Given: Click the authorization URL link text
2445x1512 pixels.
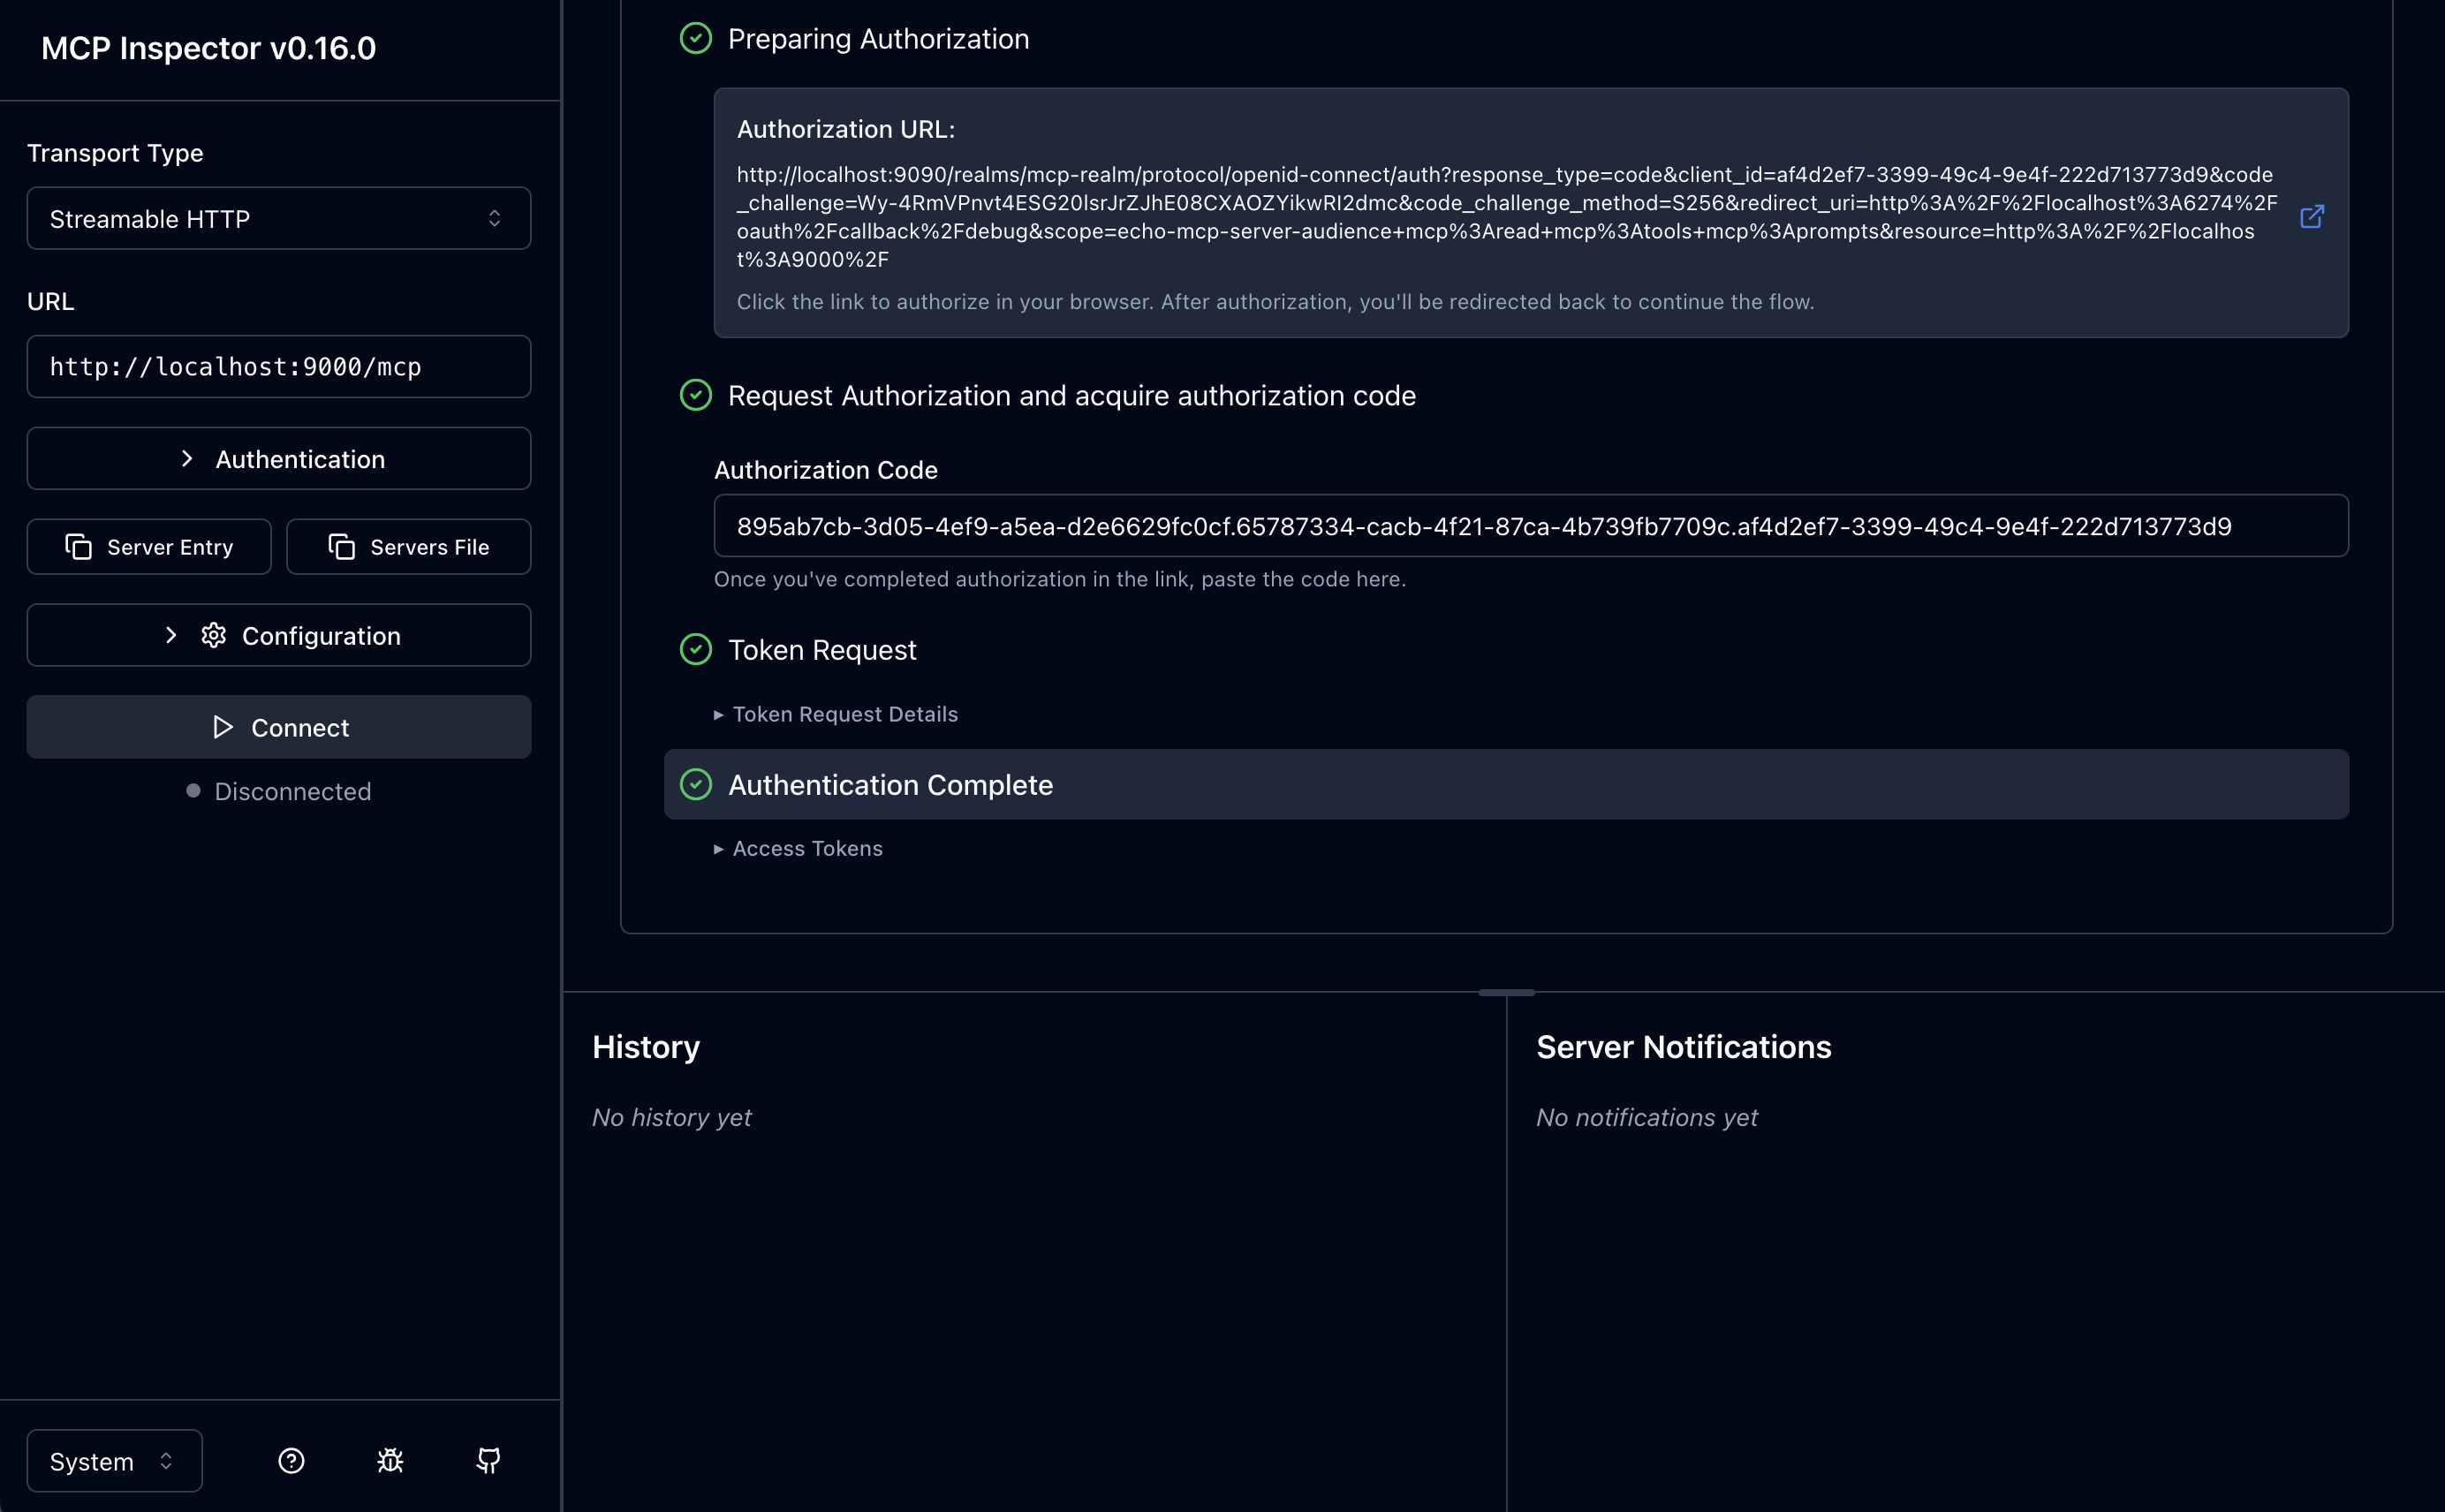Looking at the screenshot, I should [1507, 217].
